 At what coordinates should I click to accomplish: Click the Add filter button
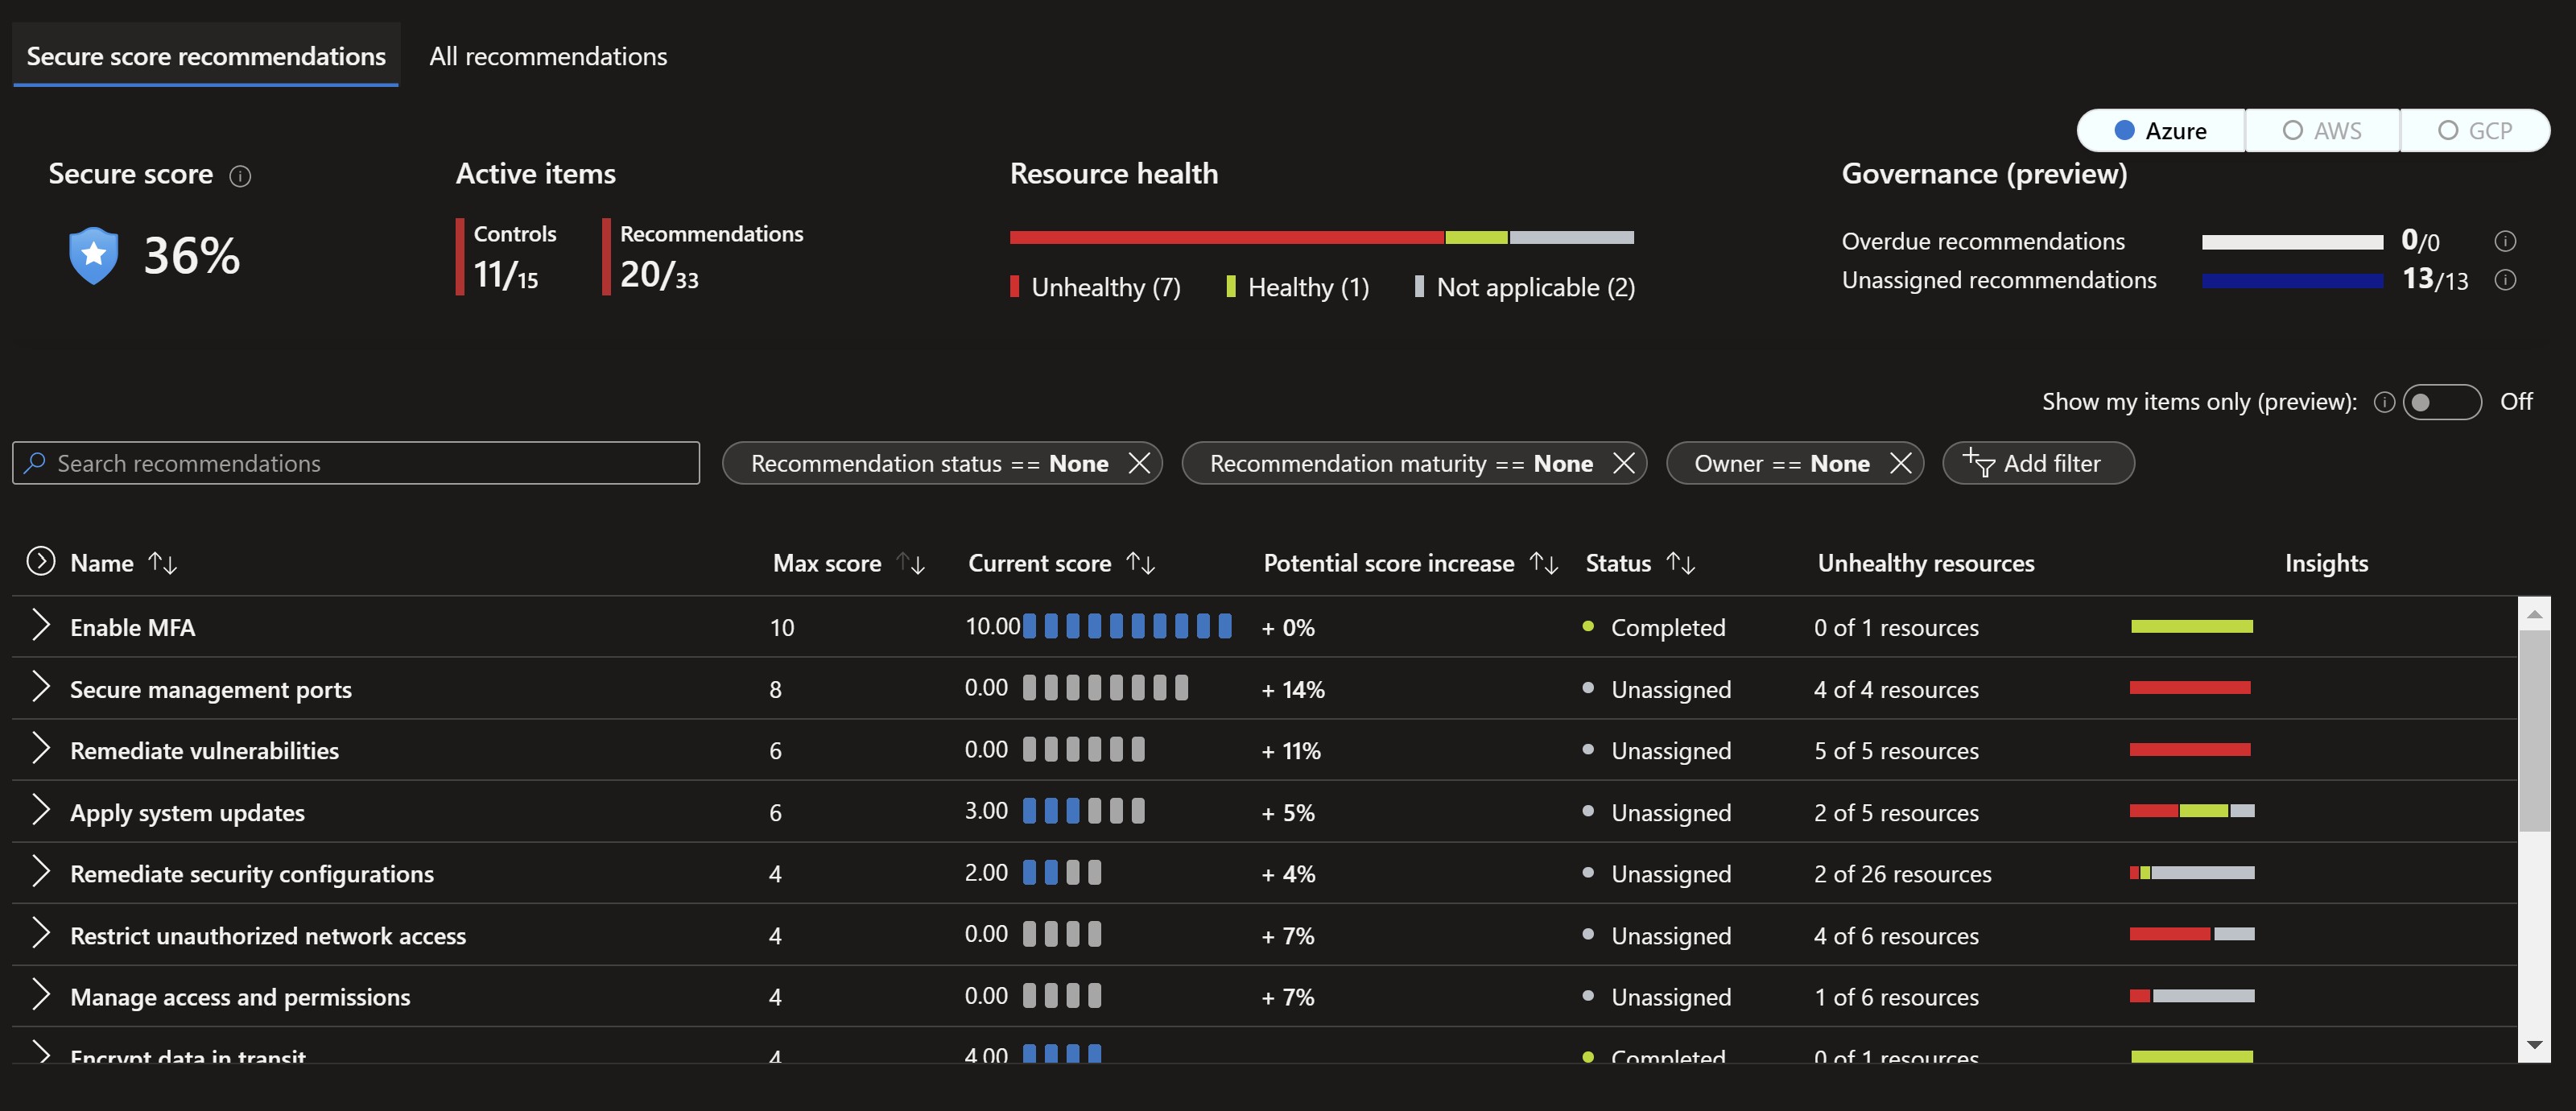2038,463
